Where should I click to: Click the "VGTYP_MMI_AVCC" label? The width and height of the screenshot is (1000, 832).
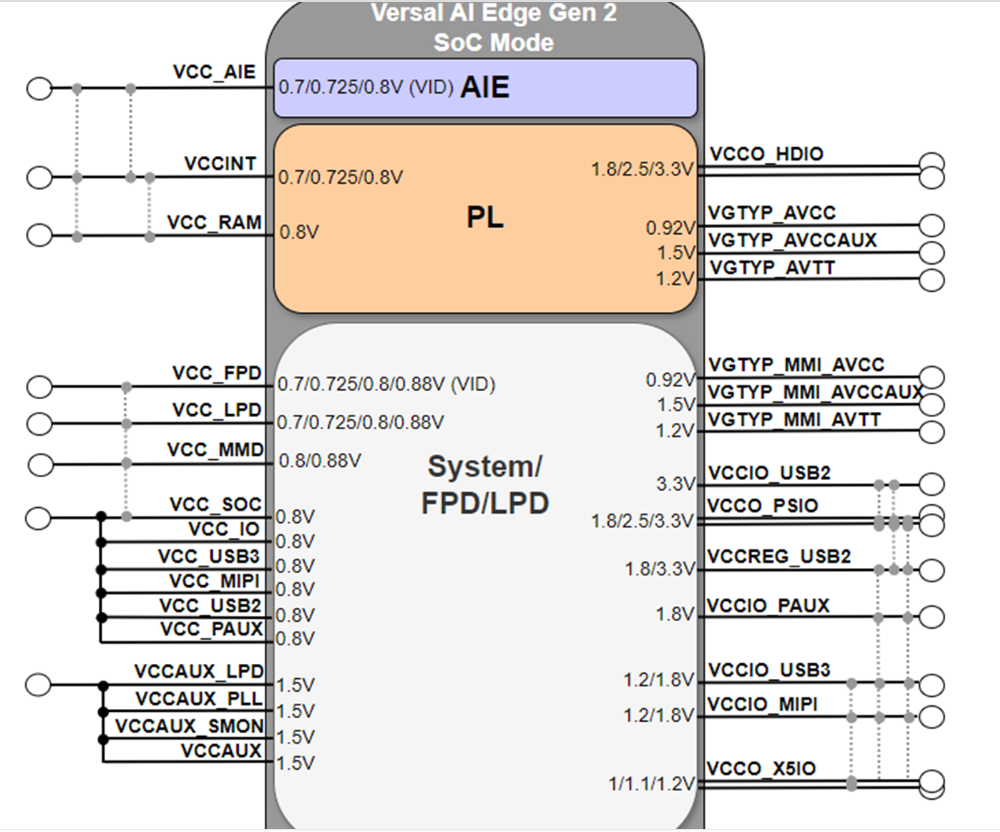point(797,365)
